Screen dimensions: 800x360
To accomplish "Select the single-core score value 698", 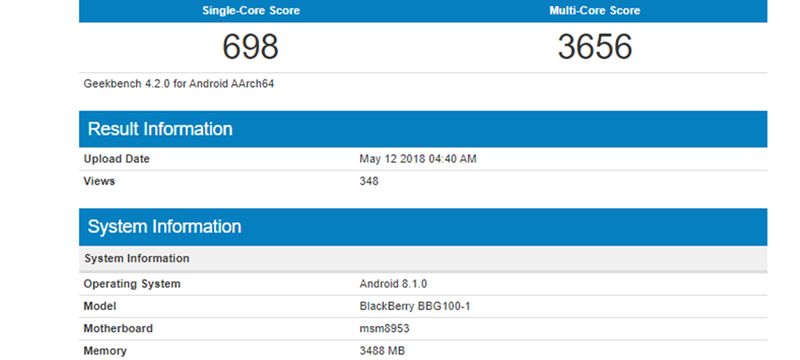I will pyautogui.click(x=250, y=47).
